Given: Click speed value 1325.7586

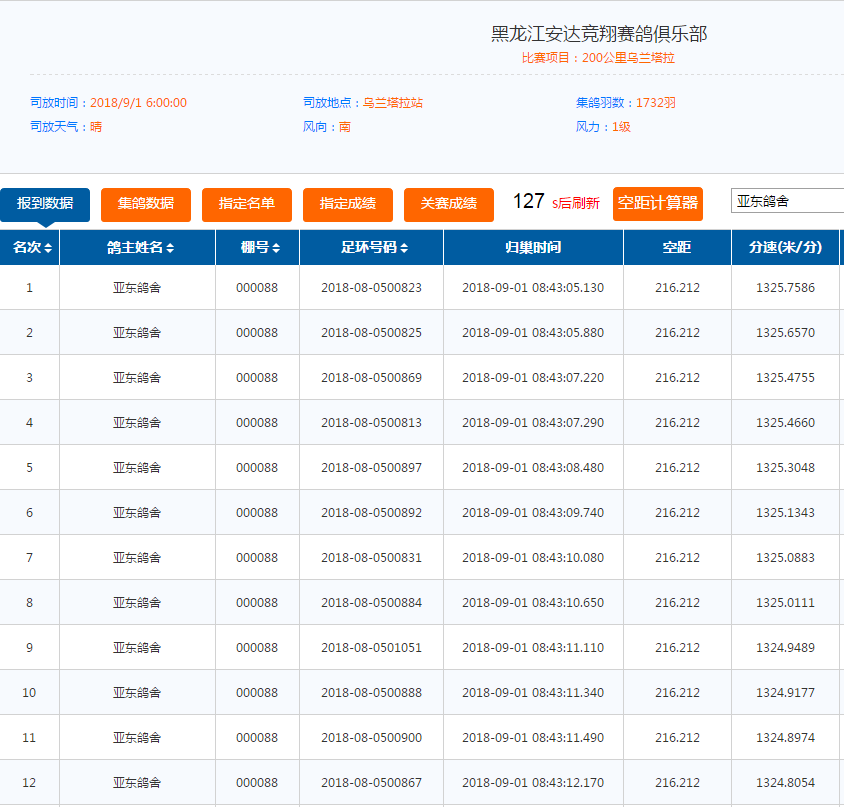Looking at the screenshot, I should [785, 288].
